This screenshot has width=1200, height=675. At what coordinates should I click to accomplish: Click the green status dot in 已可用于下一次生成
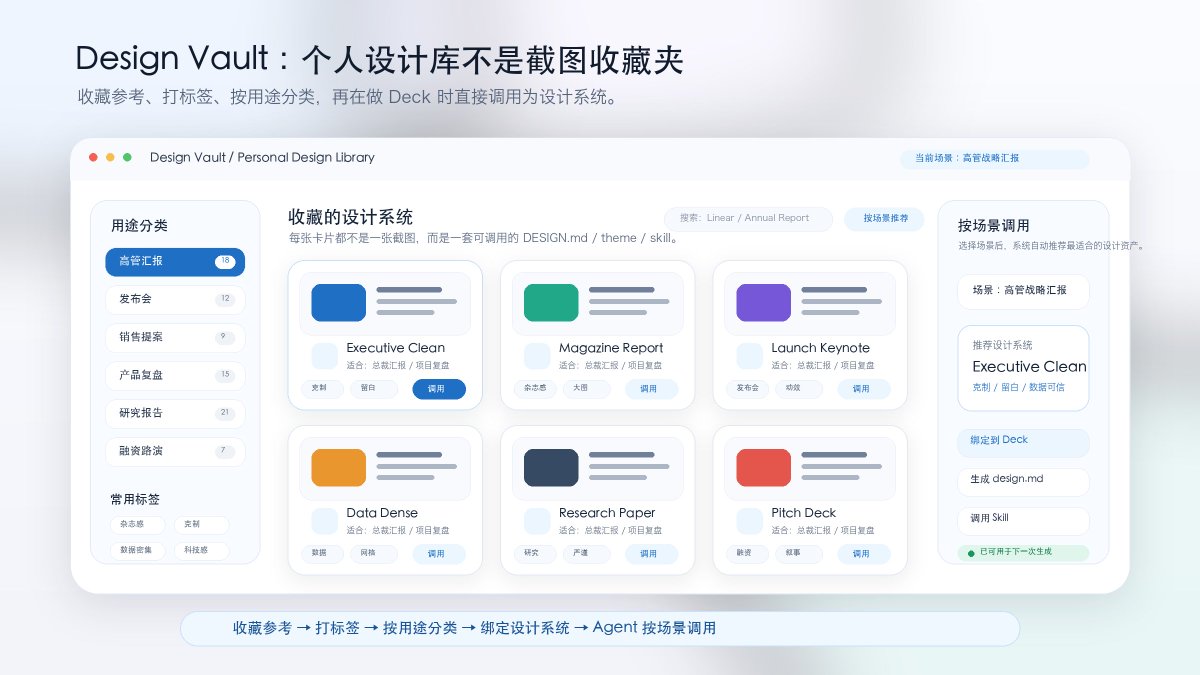(x=971, y=552)
